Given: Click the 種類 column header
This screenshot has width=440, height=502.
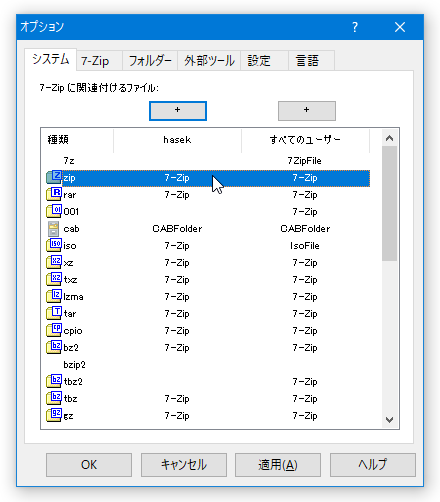Looking at the screenshot, I should pyautogui.click(x=77, y=140).
